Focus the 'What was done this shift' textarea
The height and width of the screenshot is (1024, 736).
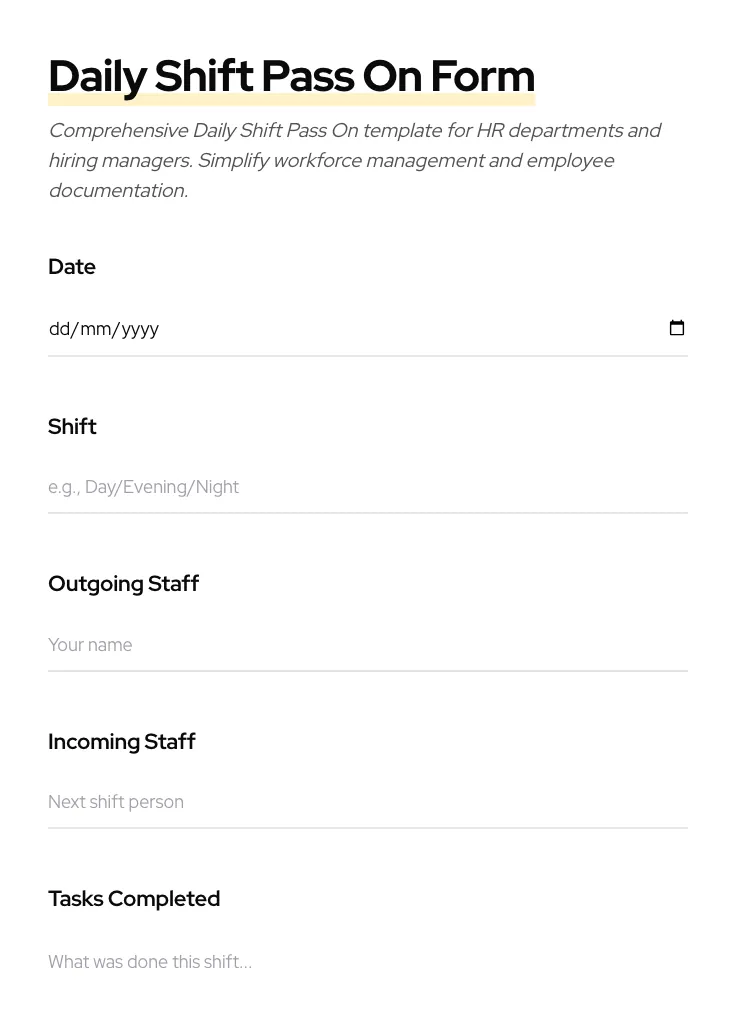click(367, 962)
